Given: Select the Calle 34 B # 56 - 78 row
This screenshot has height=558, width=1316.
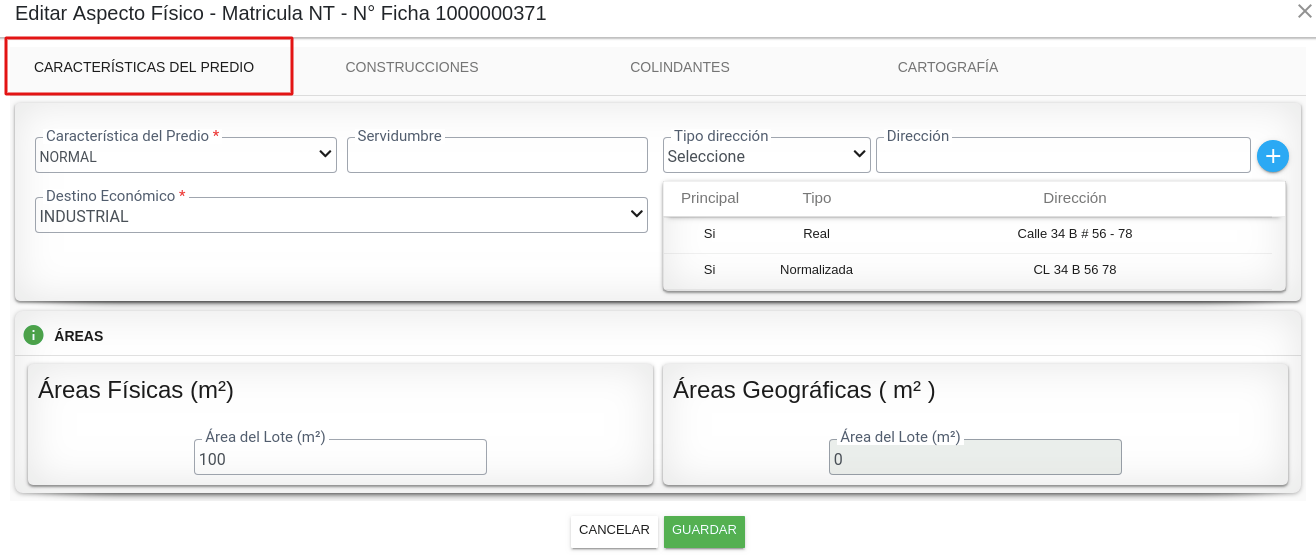Looking at the screenshot, I should [x=973, y=234].
